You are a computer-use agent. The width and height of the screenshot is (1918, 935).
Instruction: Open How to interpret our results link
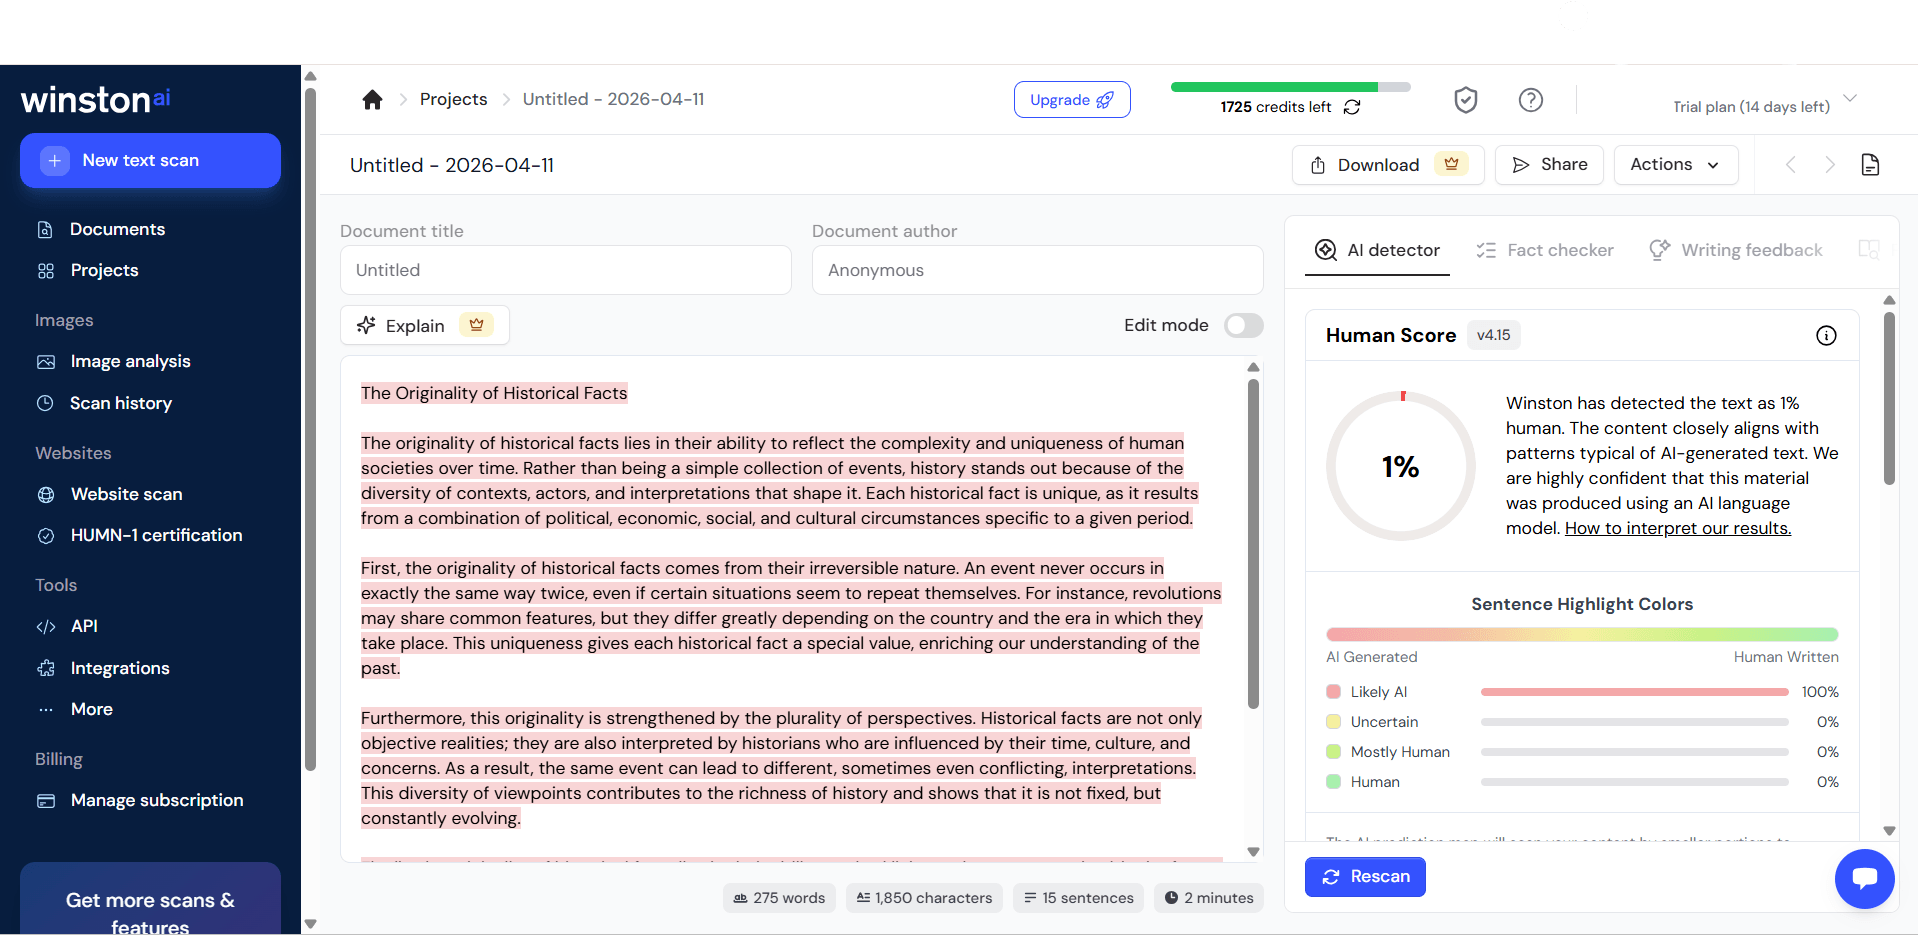[x=1678, y=528]
